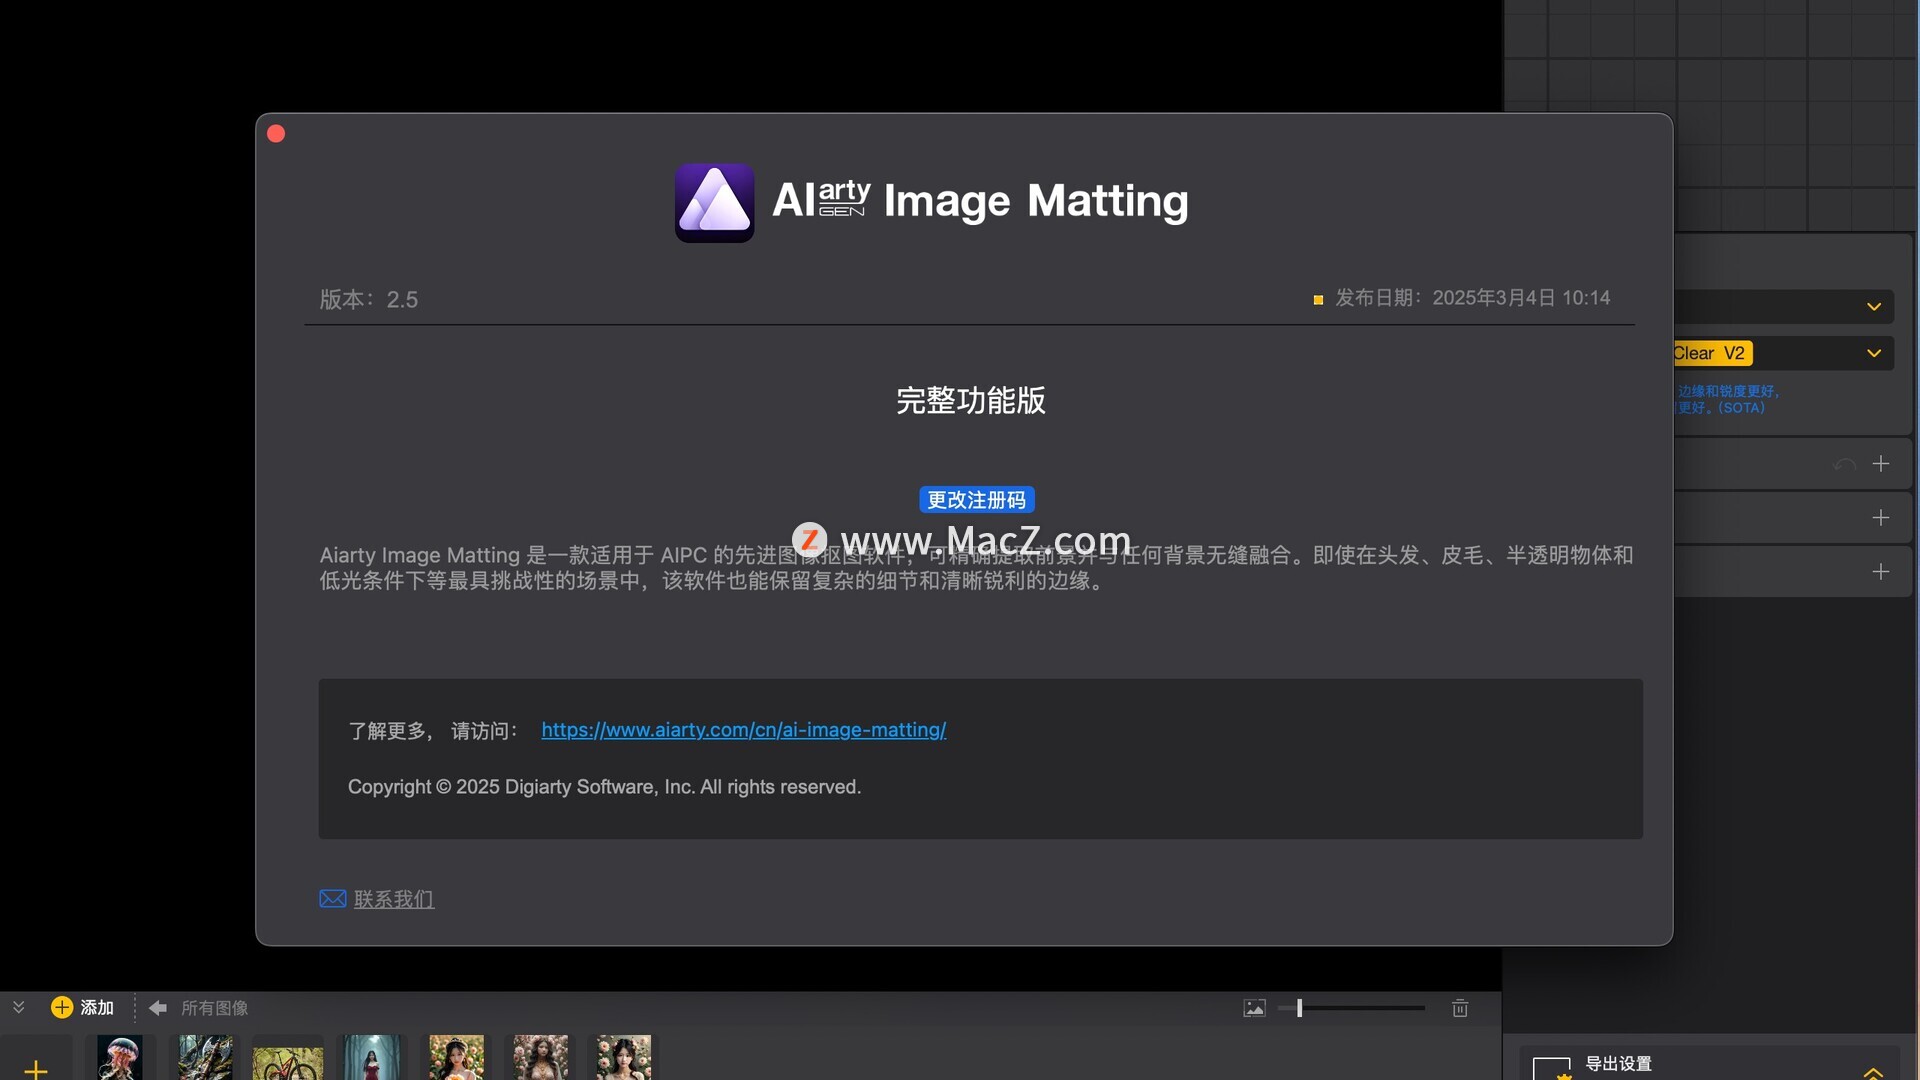Adjust the thumbnail size slider

[x=1351, y=1008]
